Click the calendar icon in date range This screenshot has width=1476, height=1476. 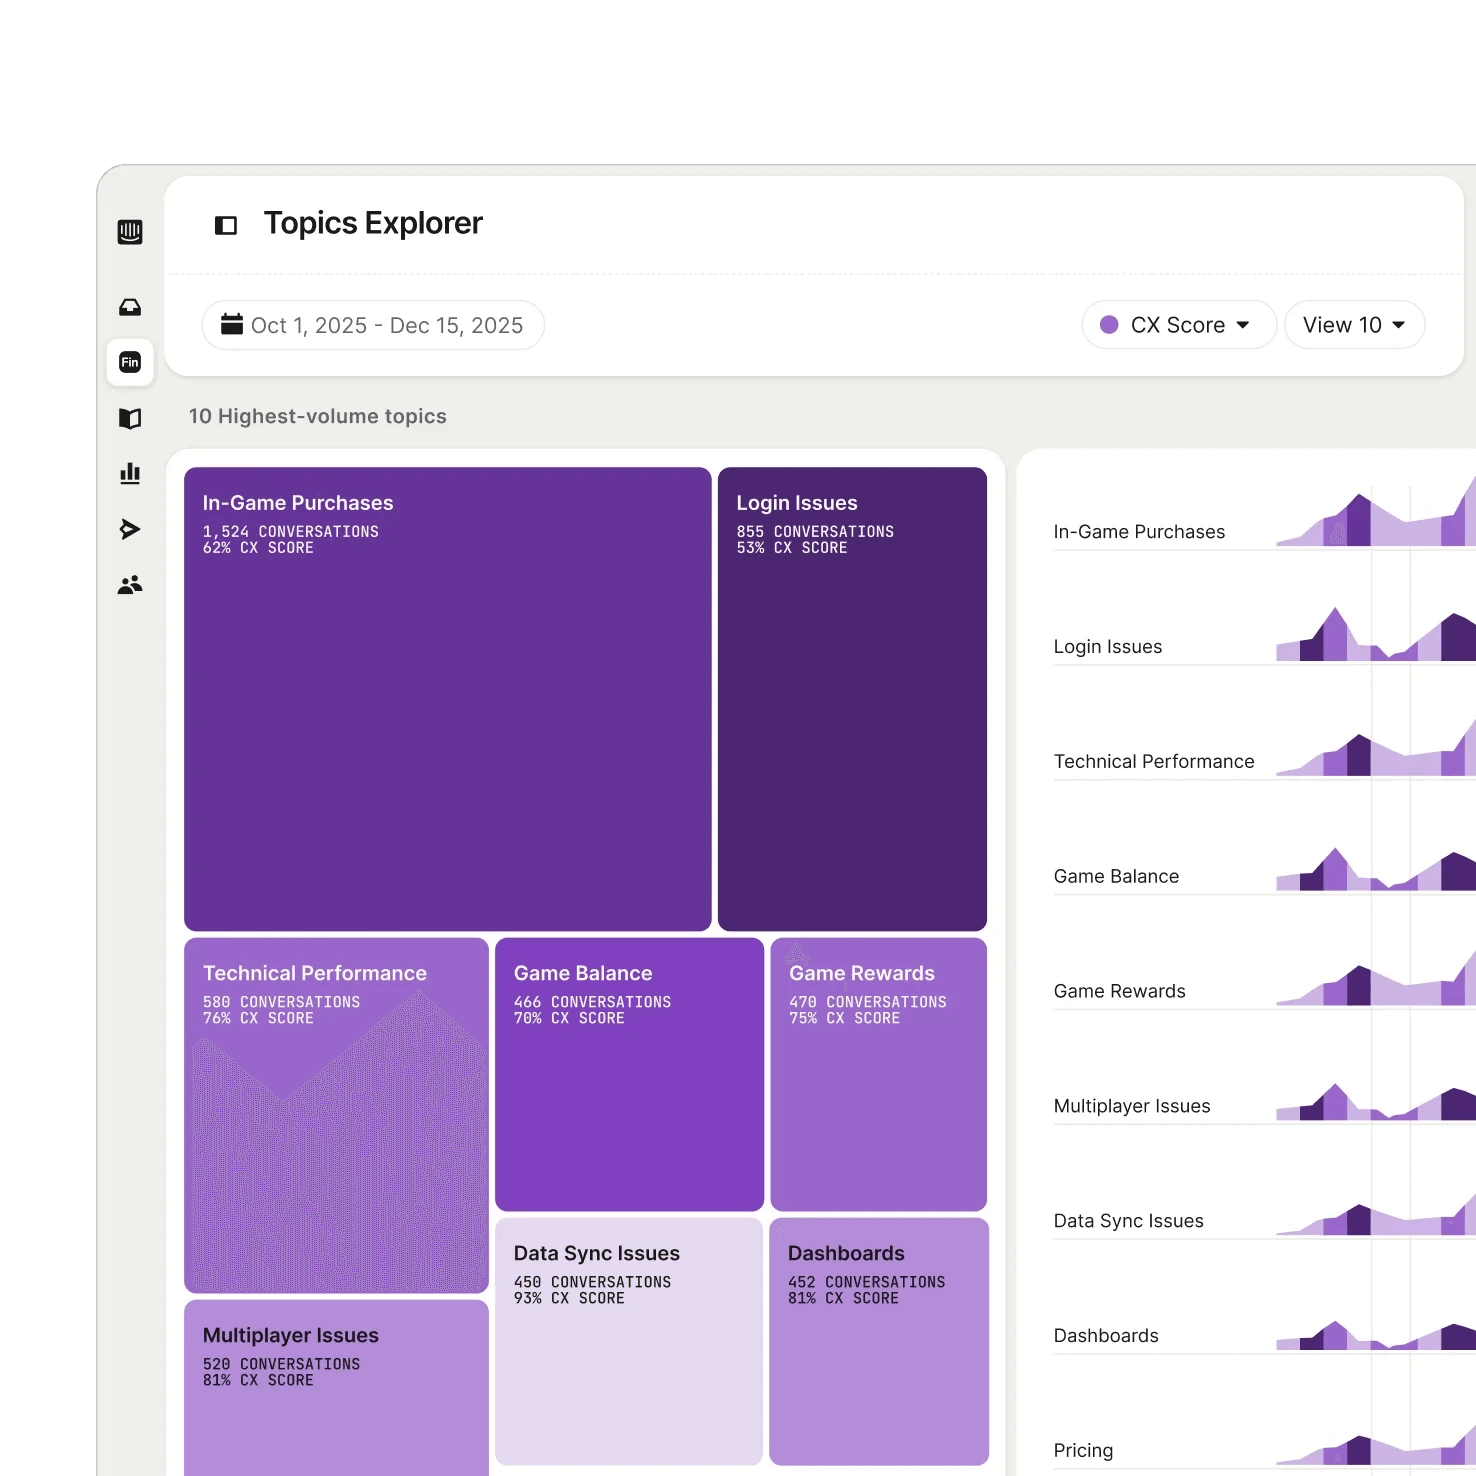click(232, 324)
